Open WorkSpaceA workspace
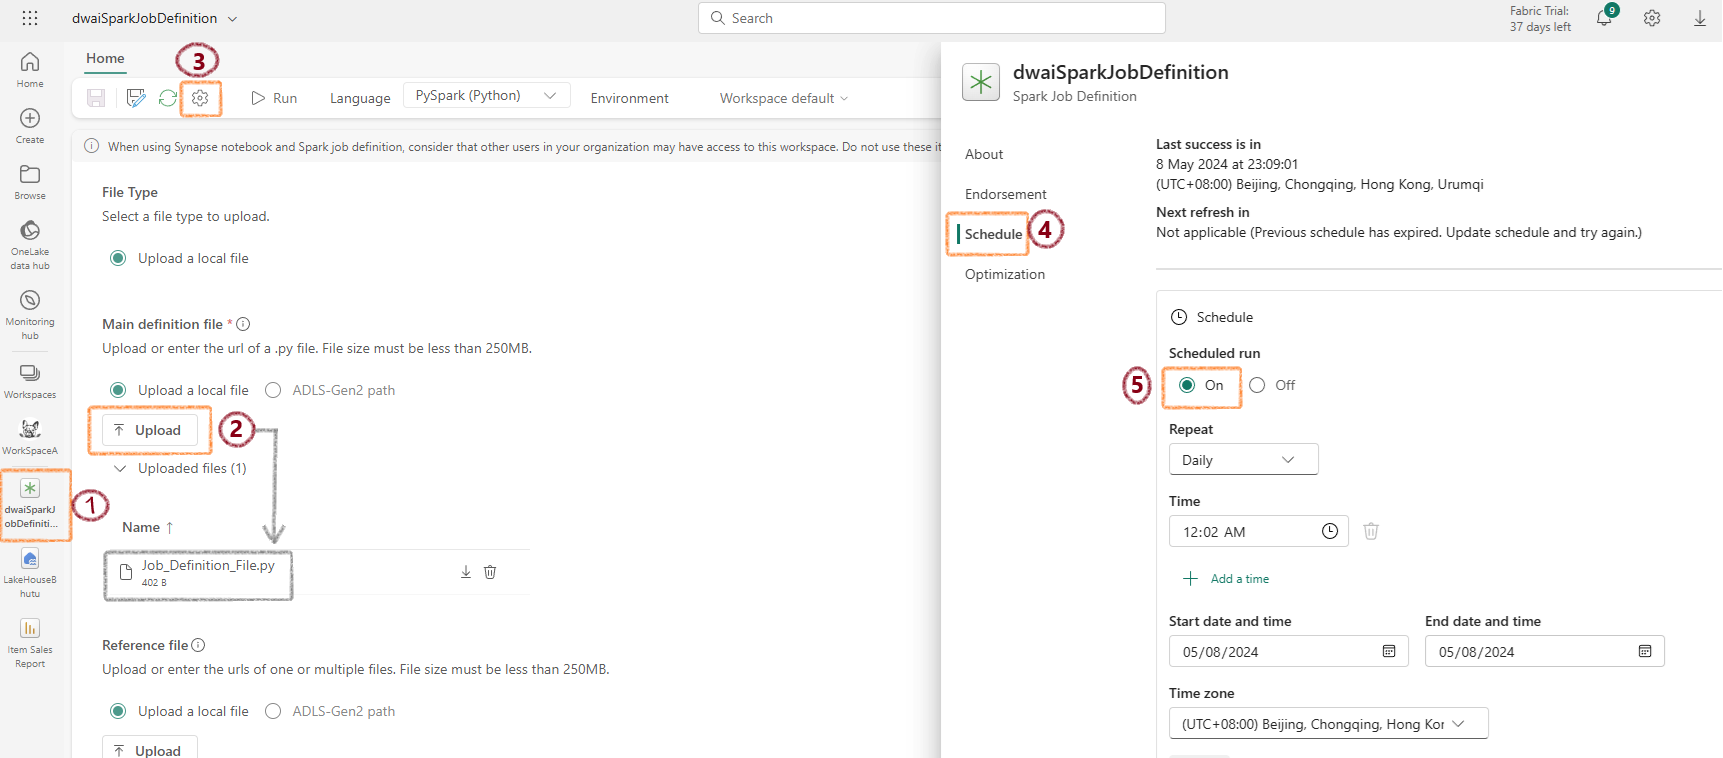Screen dimensions: 1723x758 (x=30, y=437)
